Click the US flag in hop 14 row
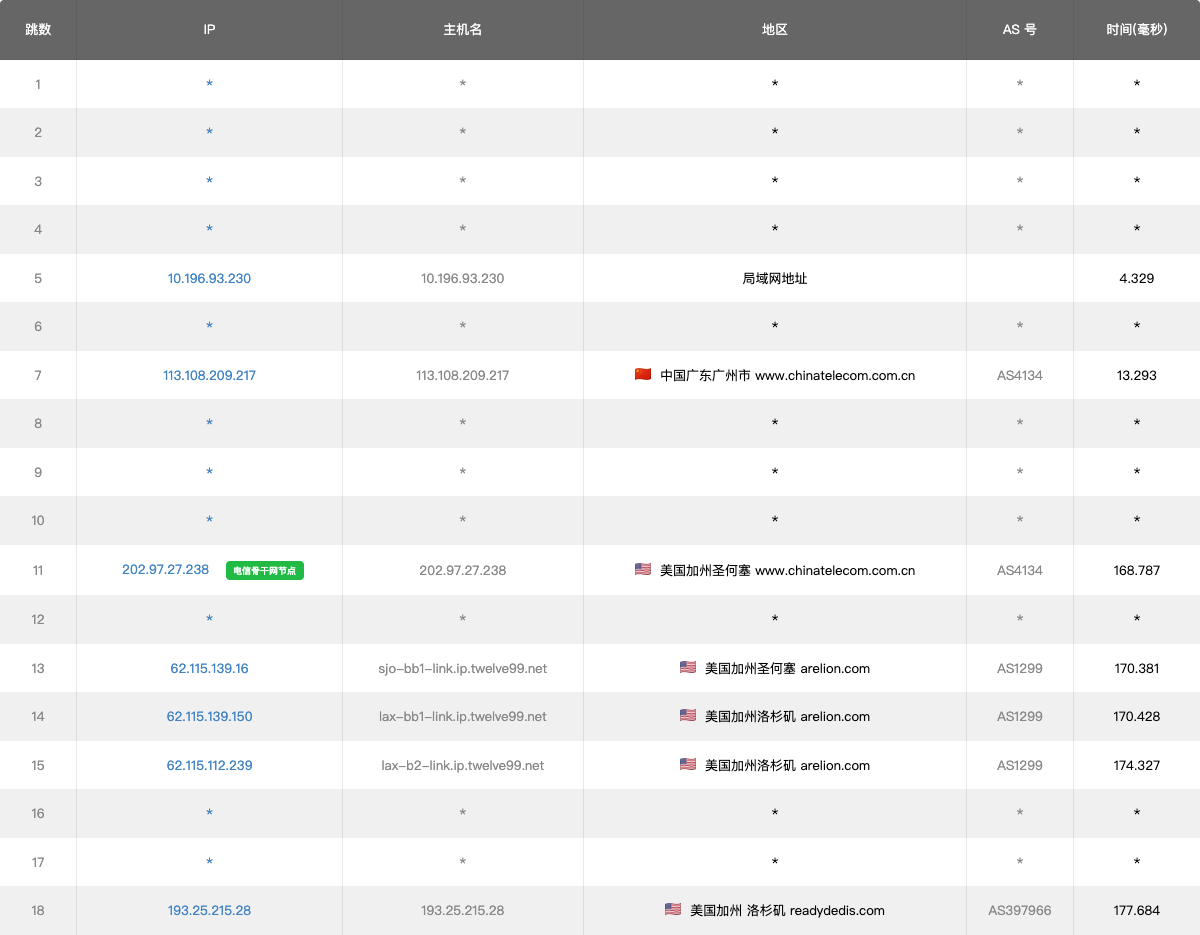 [x=688, y=716]
